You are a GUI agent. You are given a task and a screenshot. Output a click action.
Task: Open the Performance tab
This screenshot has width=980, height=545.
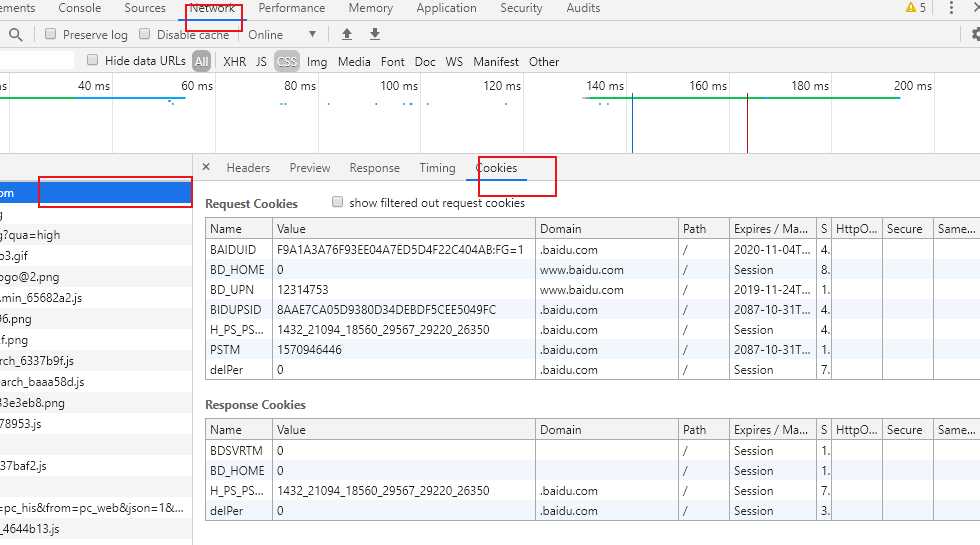coord(292,8)
